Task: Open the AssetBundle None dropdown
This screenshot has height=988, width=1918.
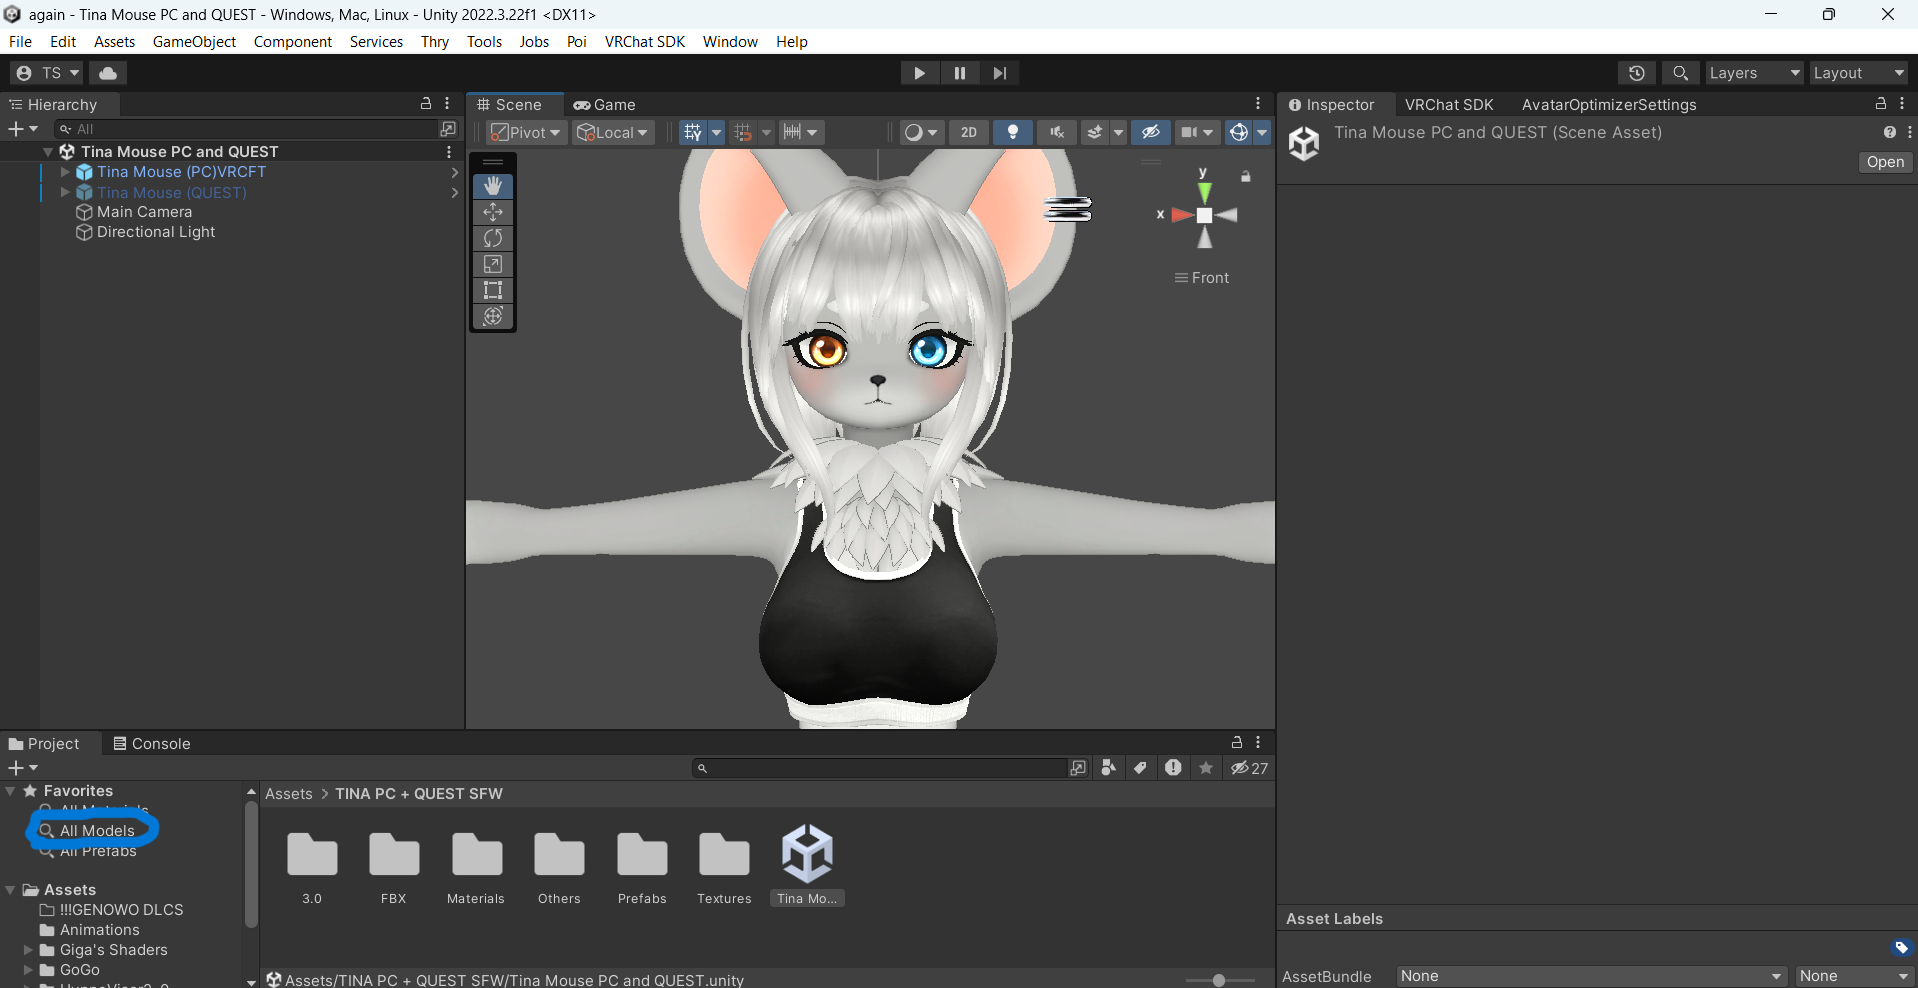Action: (1591, 976)
